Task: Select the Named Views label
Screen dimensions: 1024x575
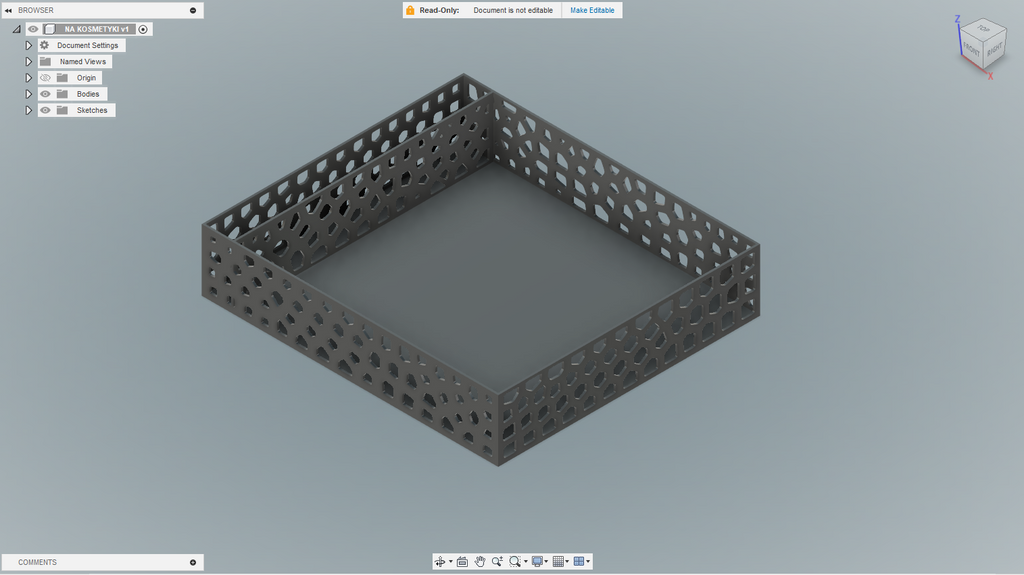Action: pos(83,61)
